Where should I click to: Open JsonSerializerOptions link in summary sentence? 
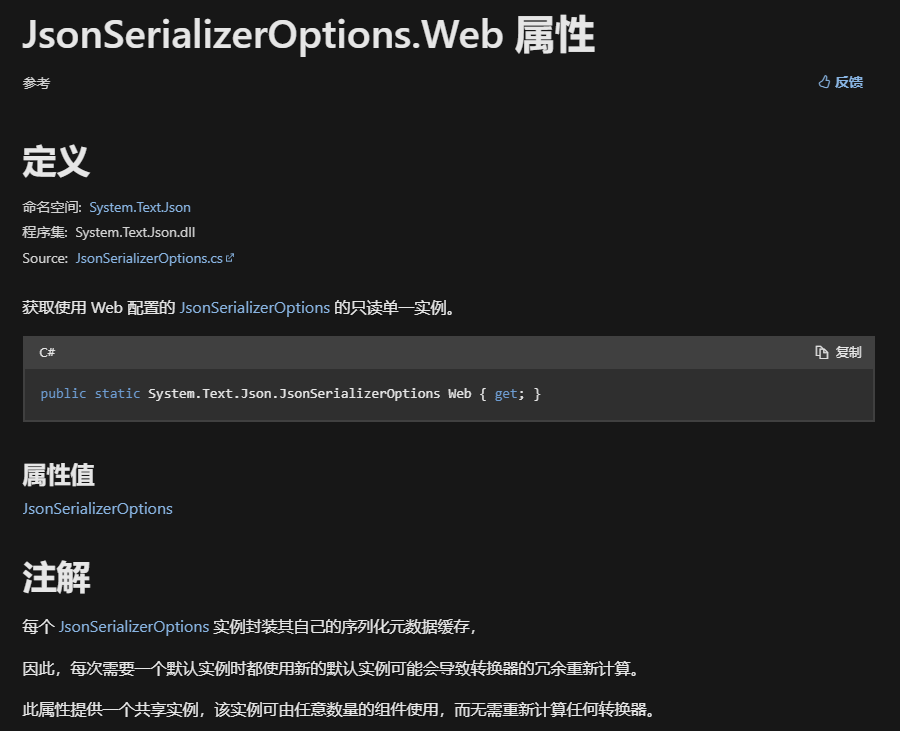(254, 308)
